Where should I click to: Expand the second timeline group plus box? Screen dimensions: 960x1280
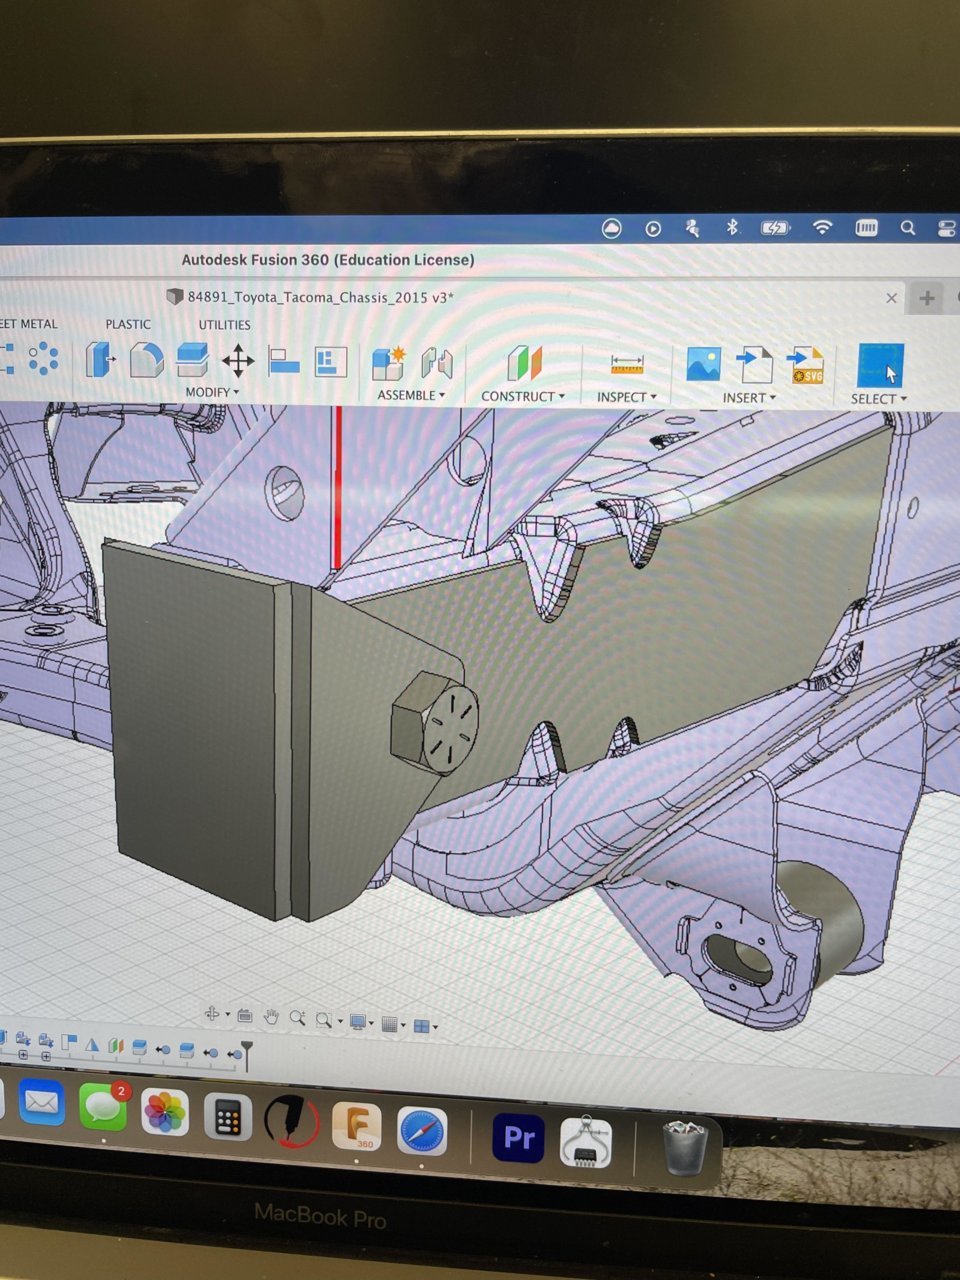coord(46,1057)
